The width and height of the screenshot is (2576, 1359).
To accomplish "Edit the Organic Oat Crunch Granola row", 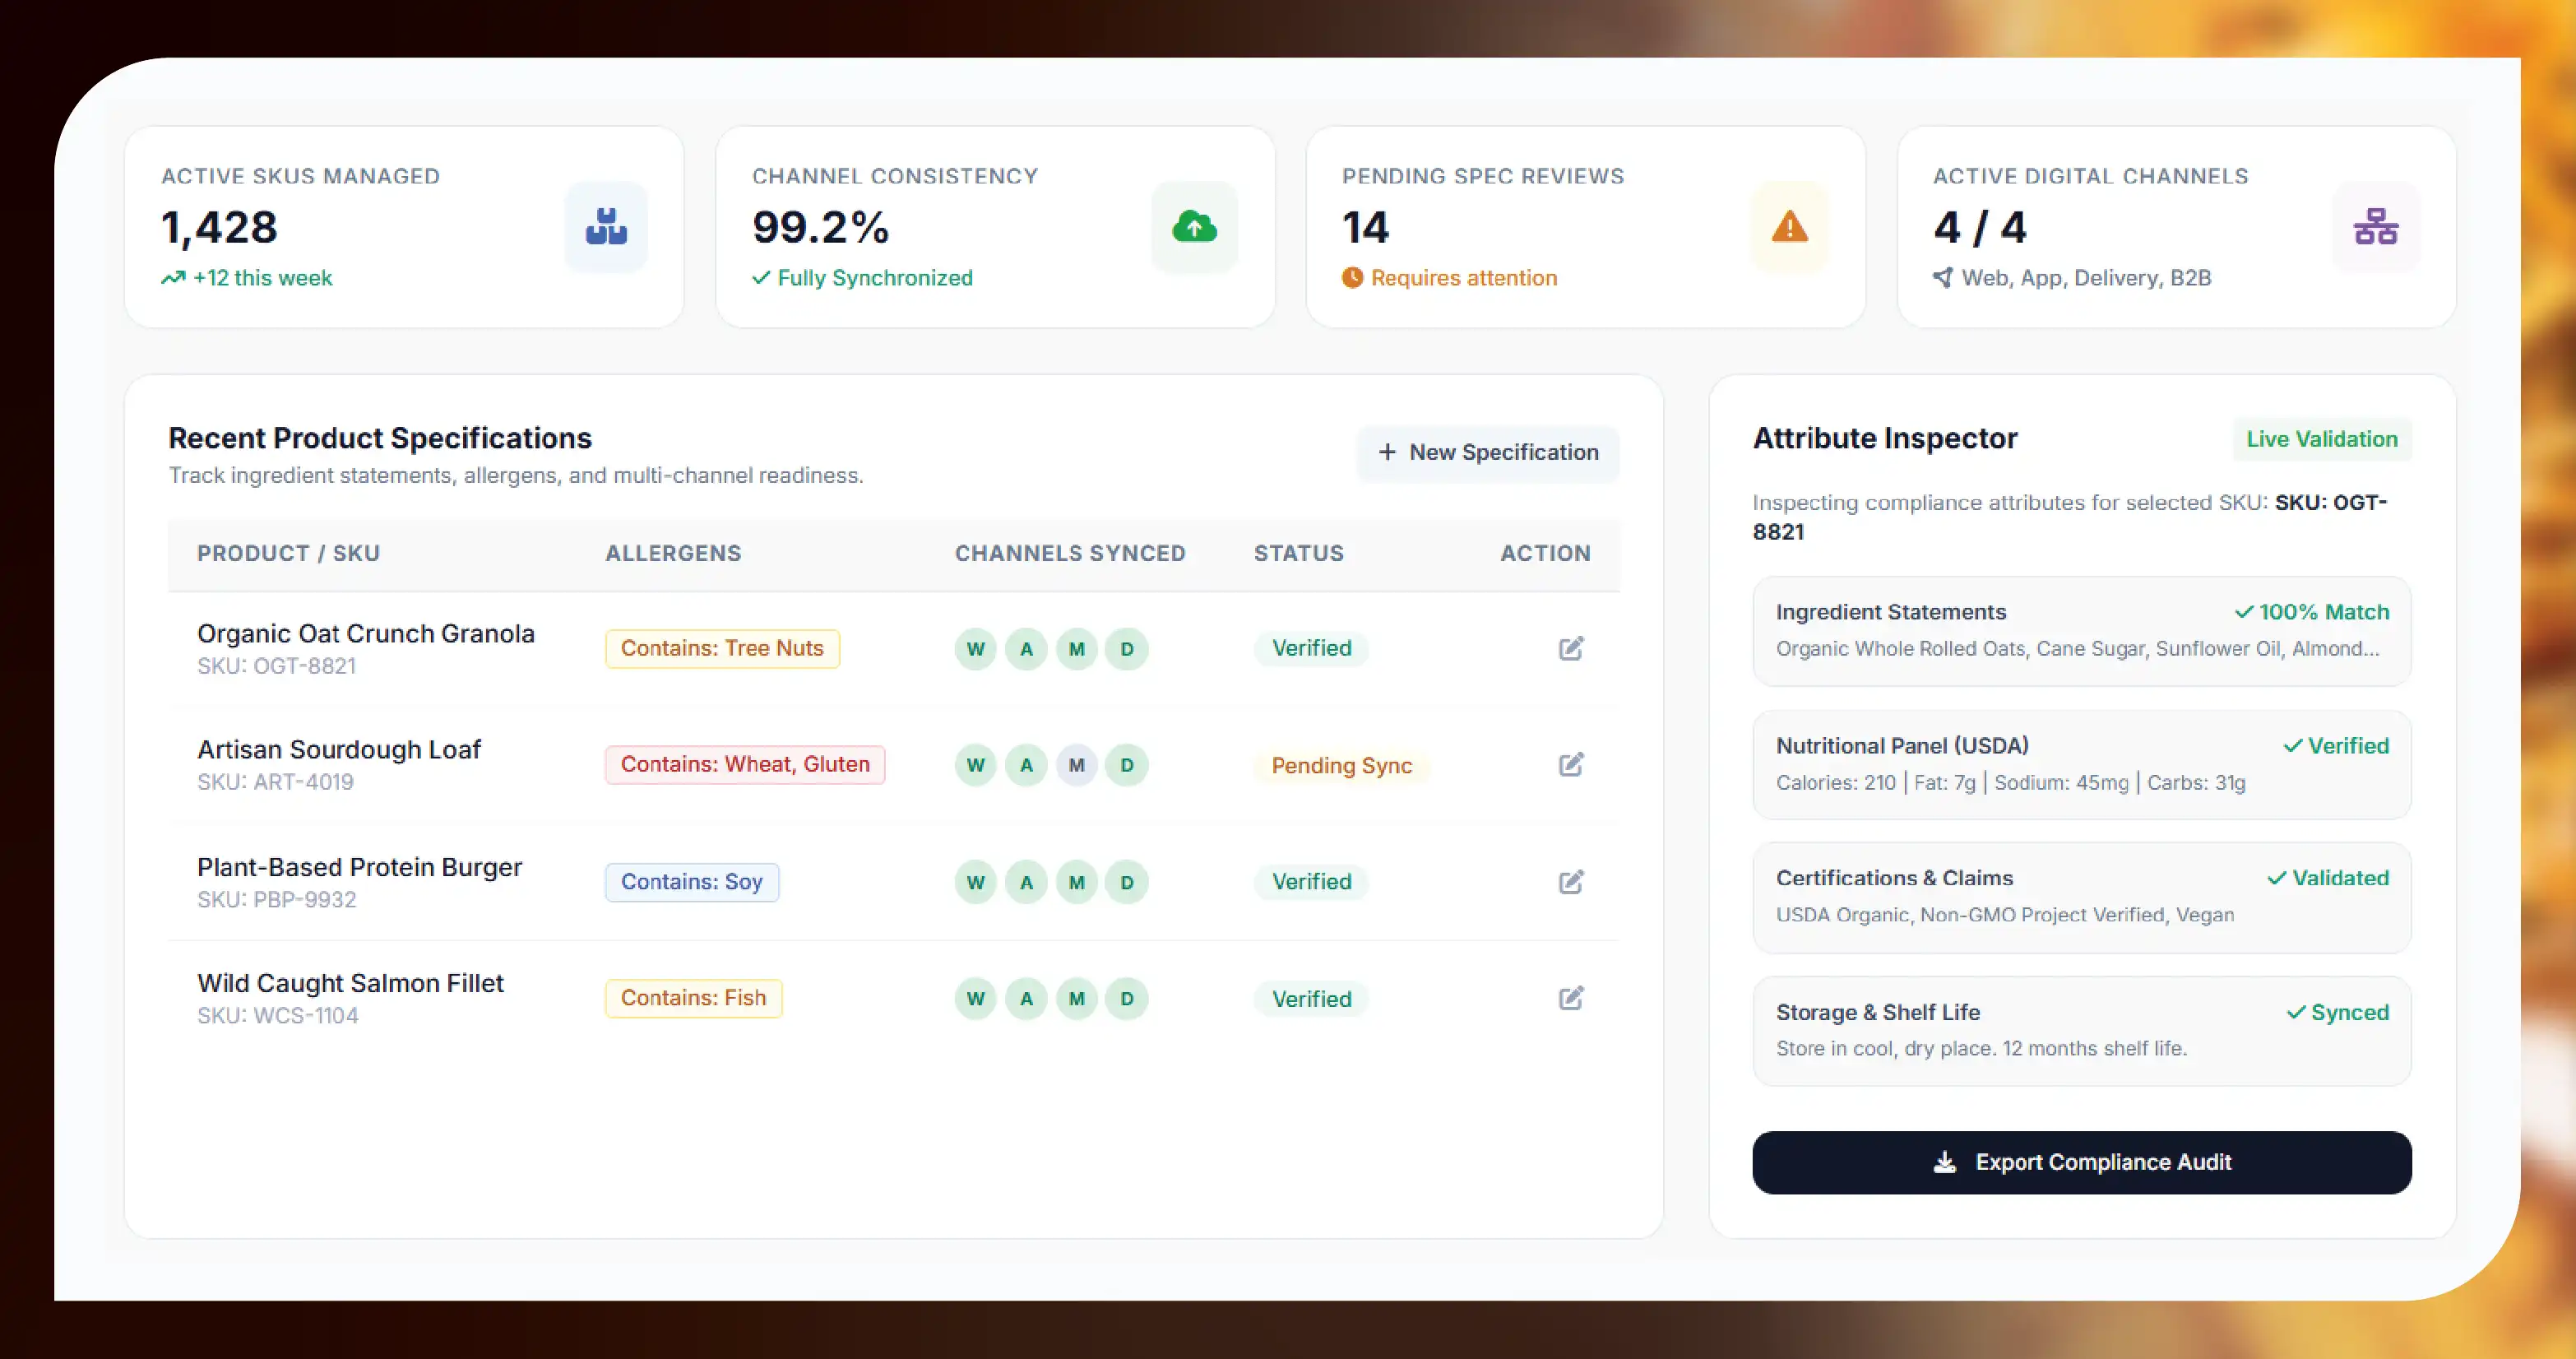I will click(1571, 648).
